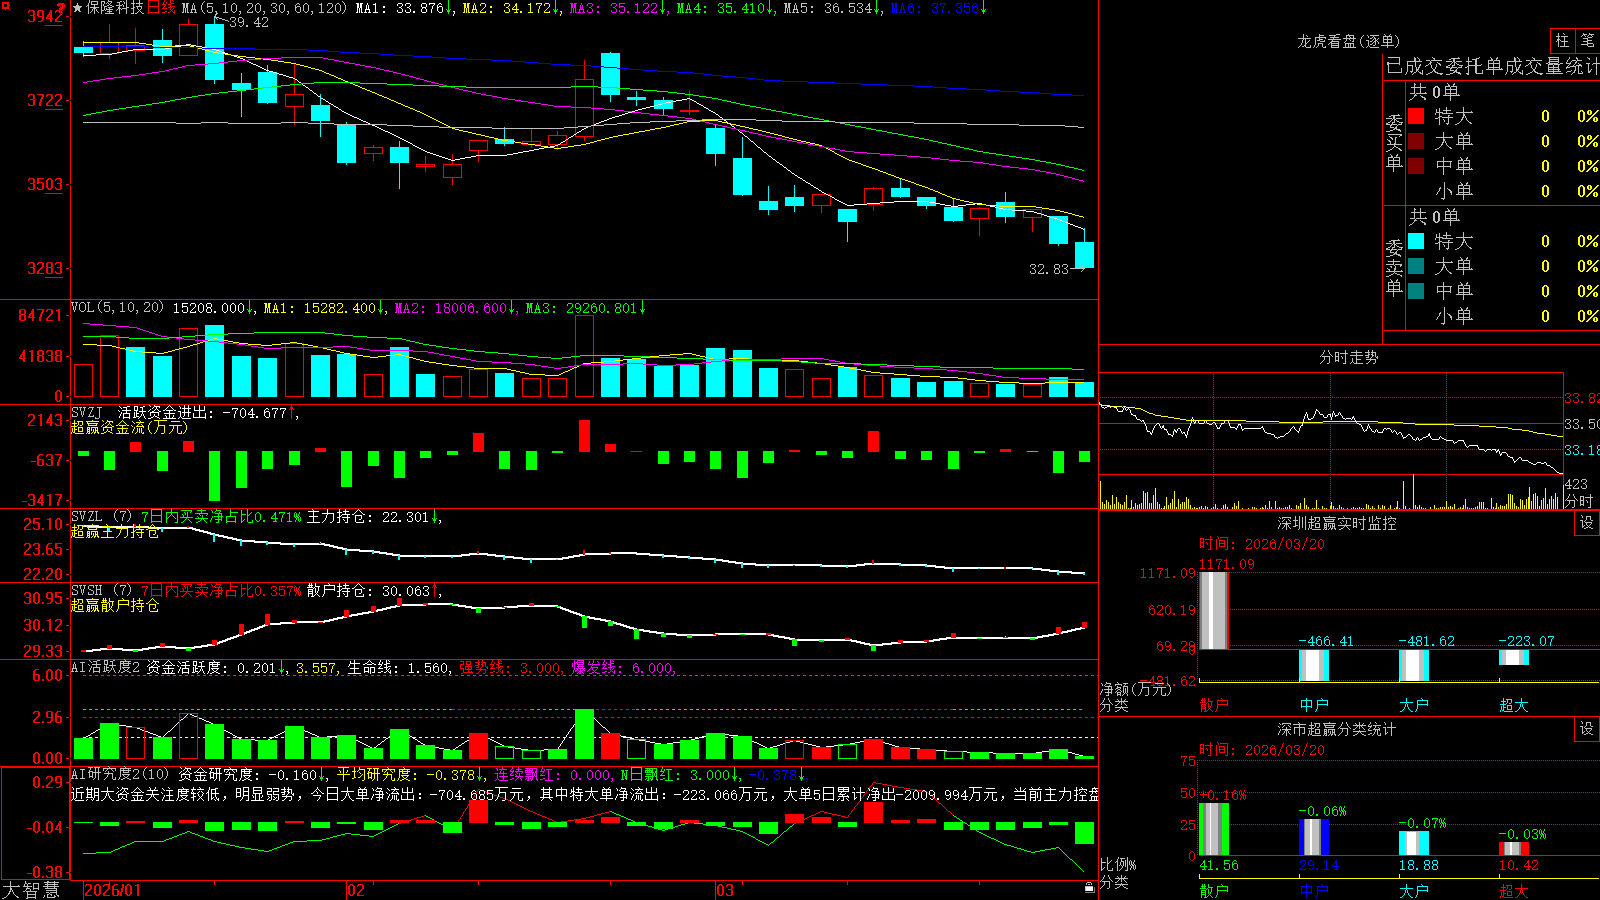Switch 龙虎看盘 to 柱 bar view
The image size is (1600, 900).
[1562, 41]
